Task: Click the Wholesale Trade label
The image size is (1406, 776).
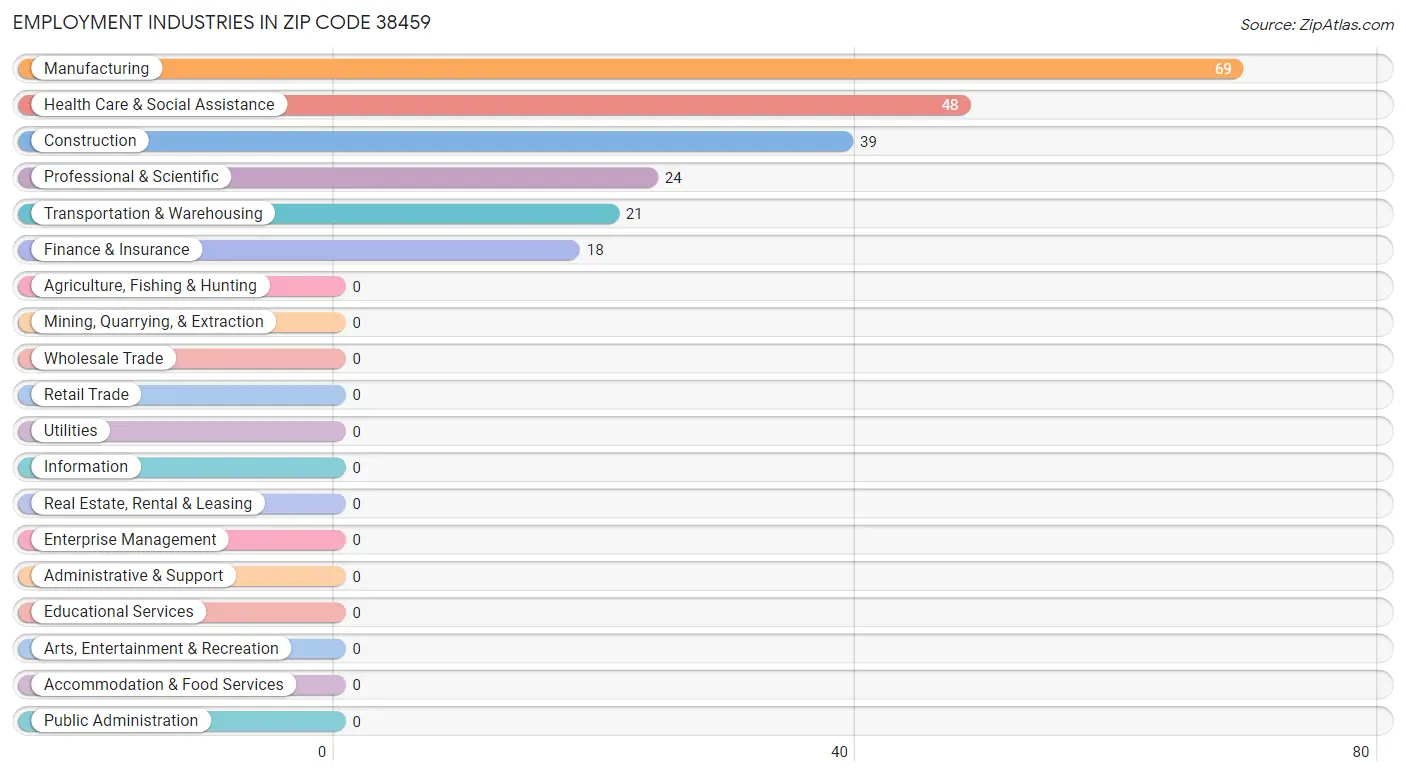Action: [x=103, y=359]
